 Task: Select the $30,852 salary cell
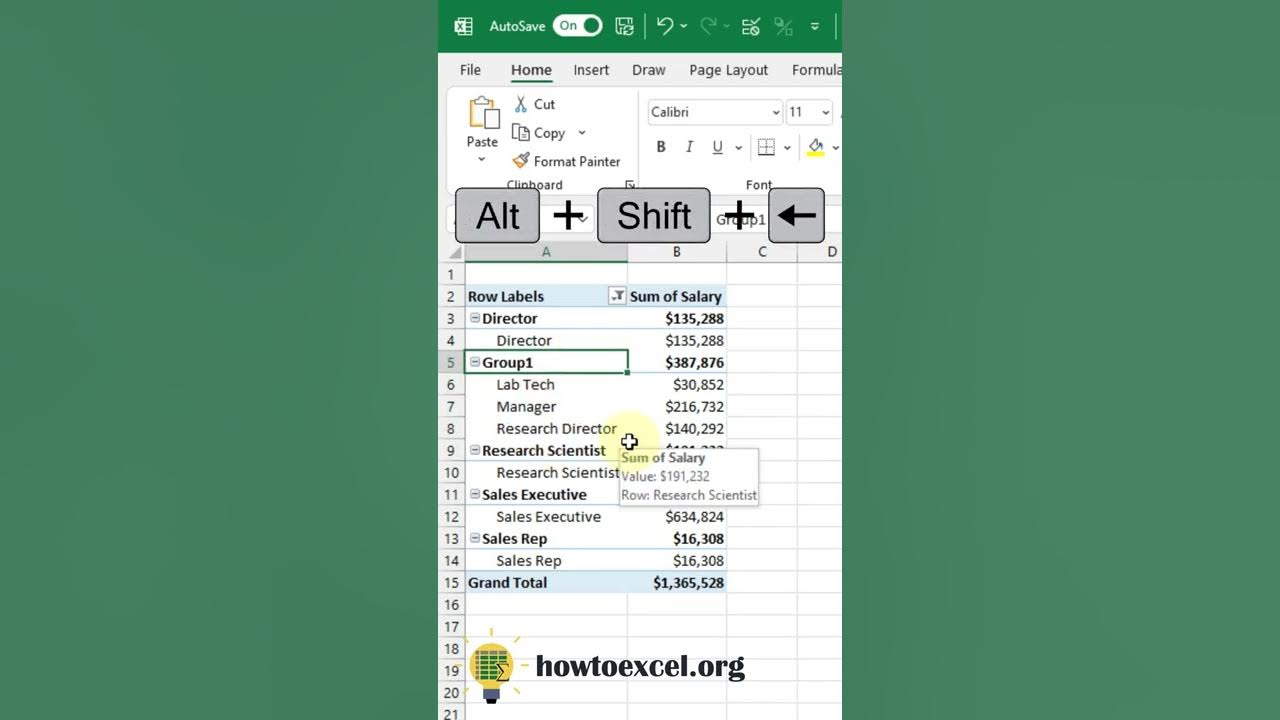click(x=677, y=384)
